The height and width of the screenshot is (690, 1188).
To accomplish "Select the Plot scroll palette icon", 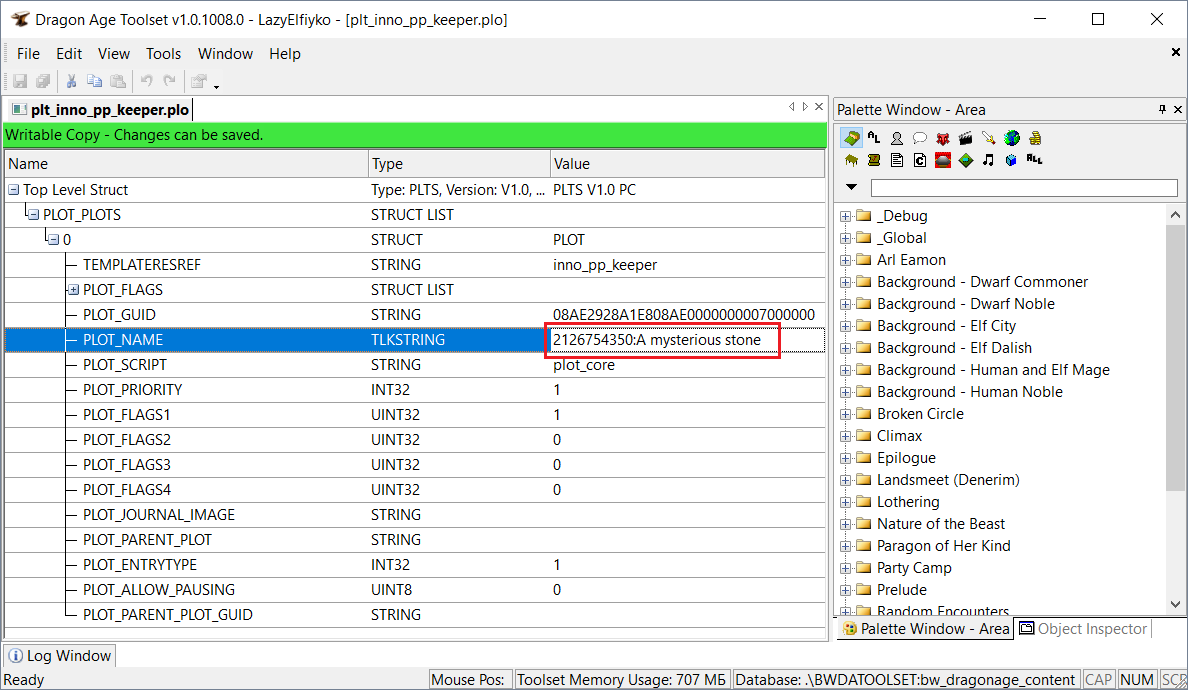I will pyautogui.click(x=874, y=160).
